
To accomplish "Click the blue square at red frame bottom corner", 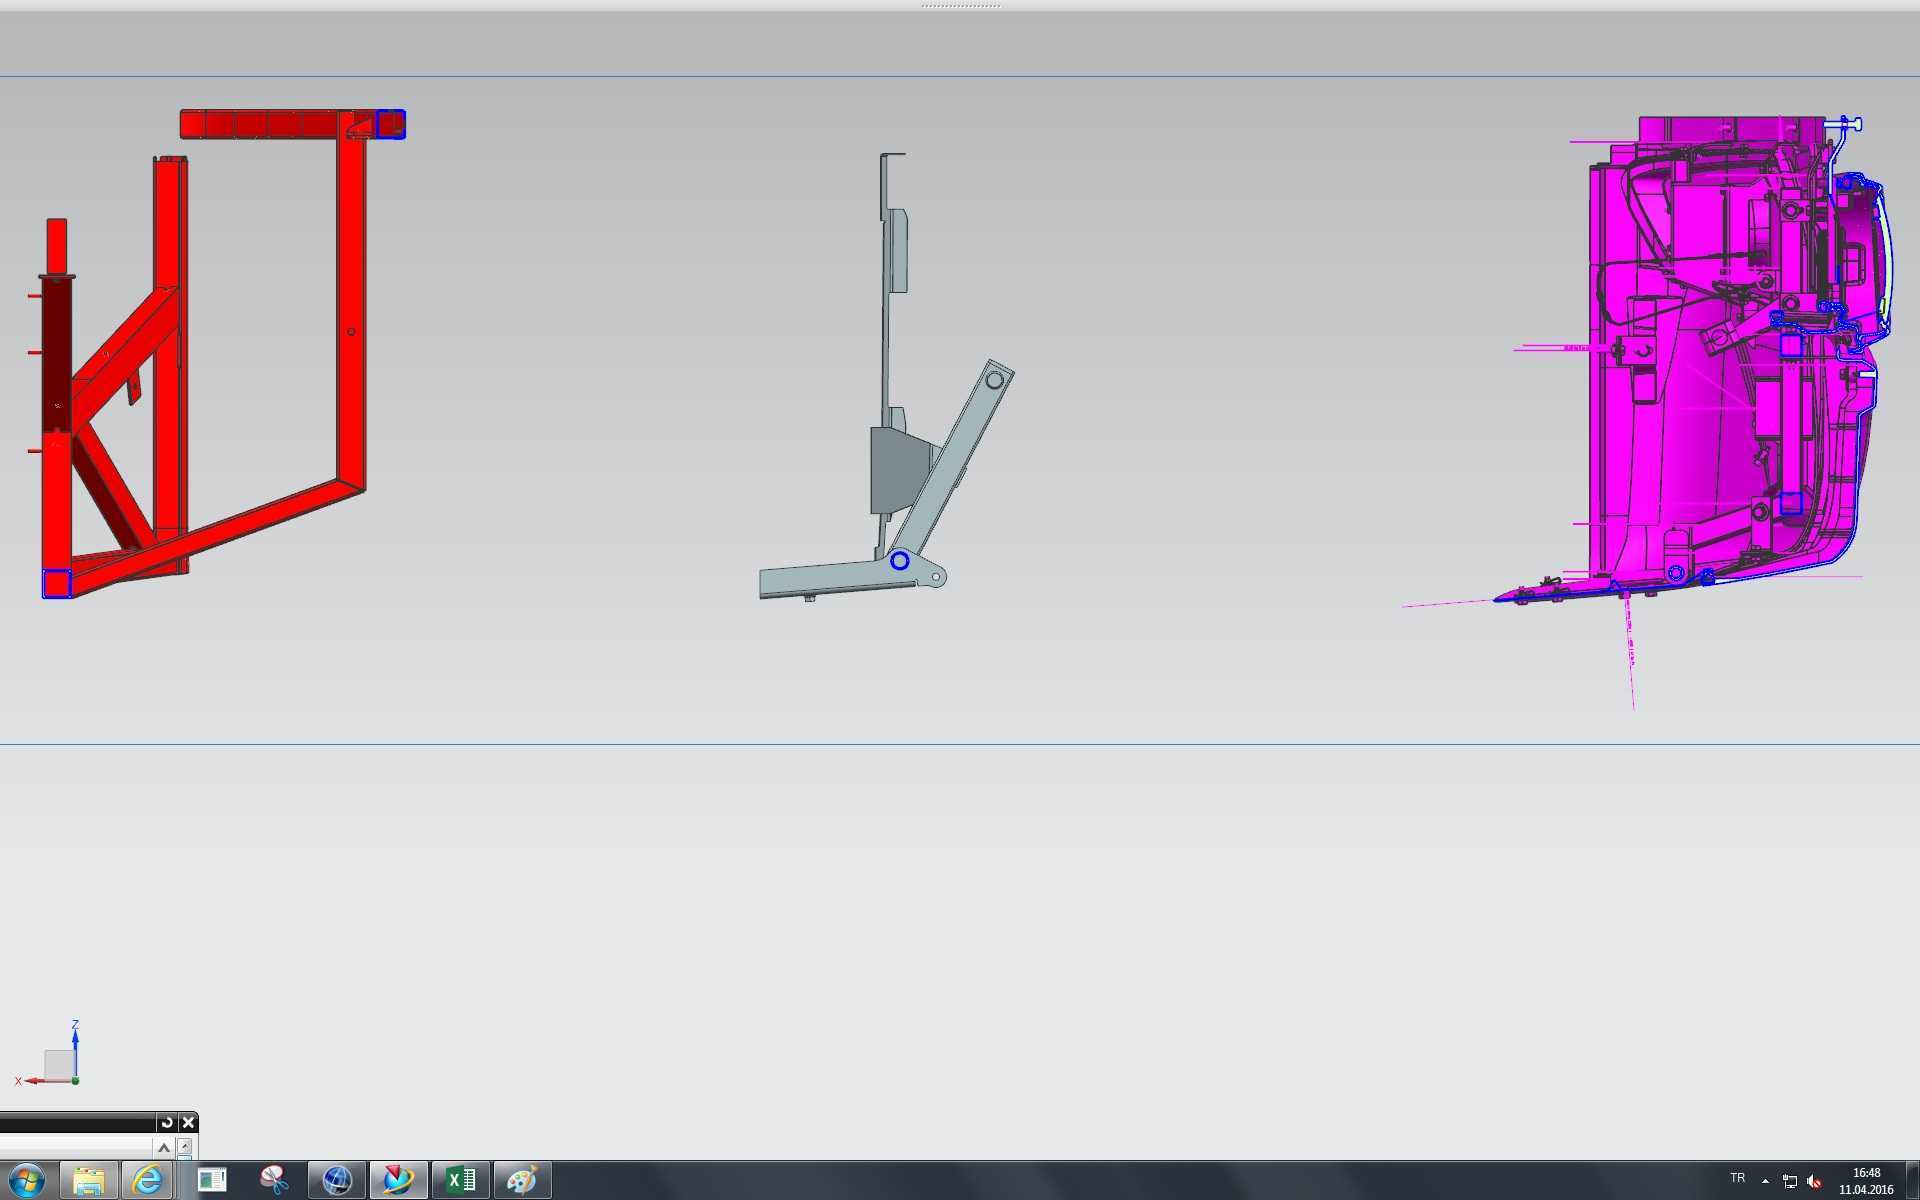I will (56, 583).
